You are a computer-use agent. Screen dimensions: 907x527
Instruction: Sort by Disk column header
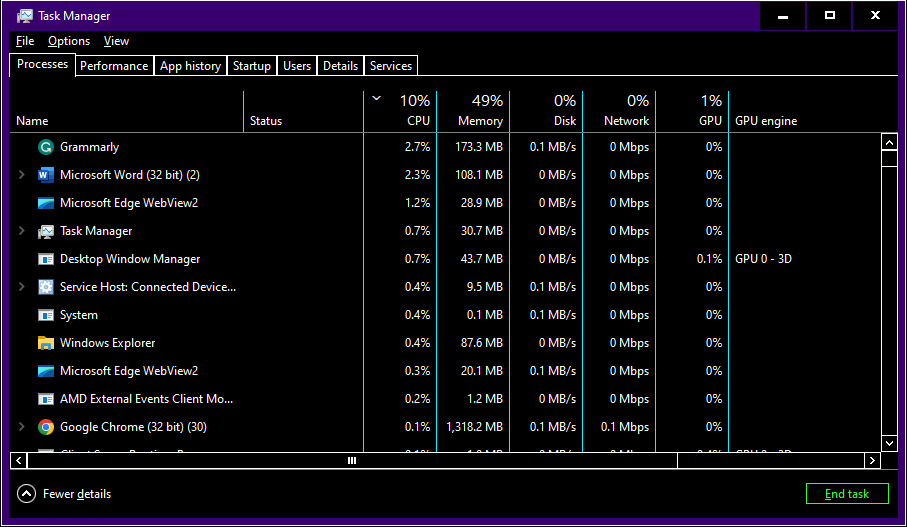click(546, 112)
